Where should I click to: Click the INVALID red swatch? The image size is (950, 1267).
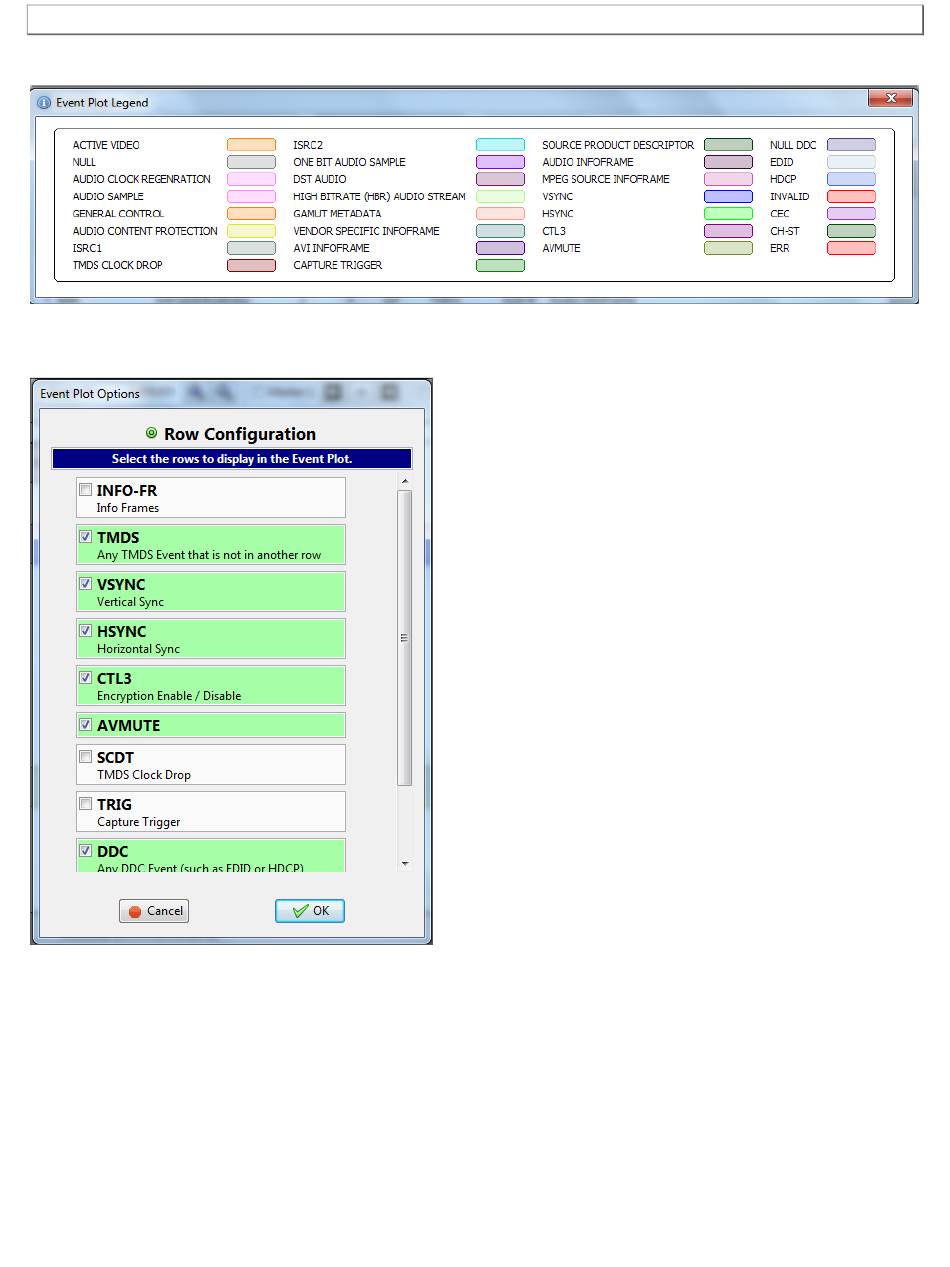point(851,197)
